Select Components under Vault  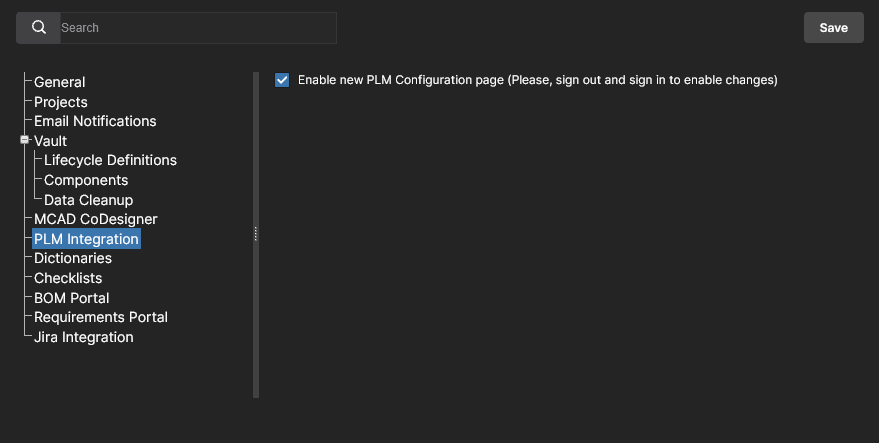tap(86, 180)
